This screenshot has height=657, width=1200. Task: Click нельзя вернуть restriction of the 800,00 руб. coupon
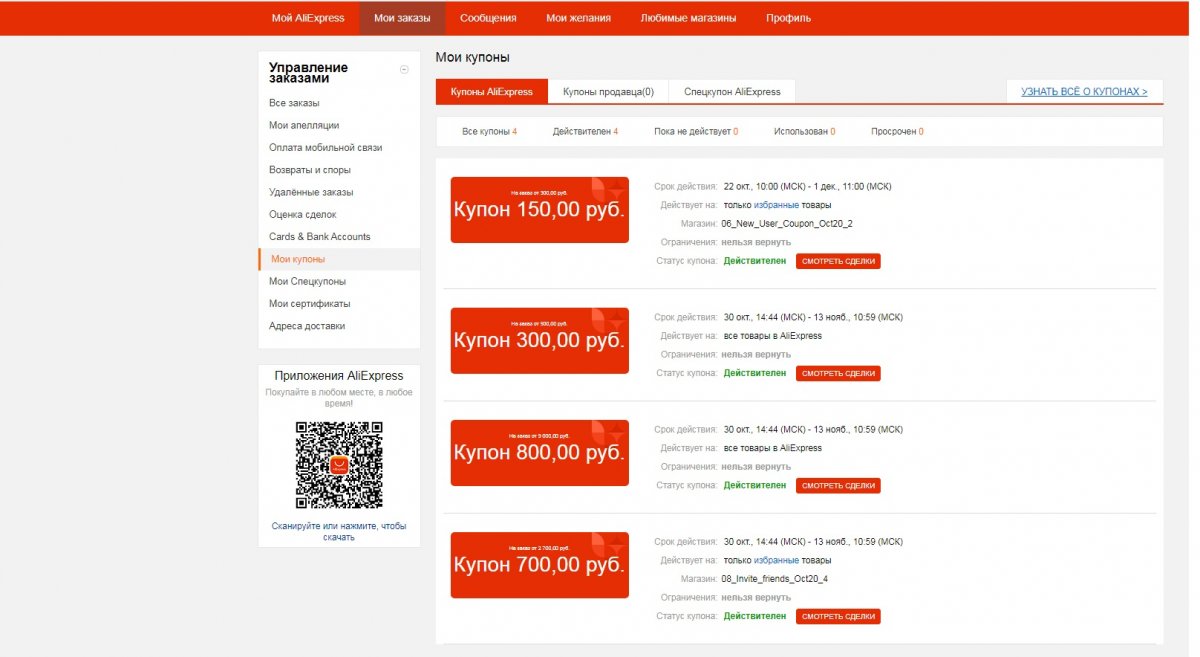756,467
